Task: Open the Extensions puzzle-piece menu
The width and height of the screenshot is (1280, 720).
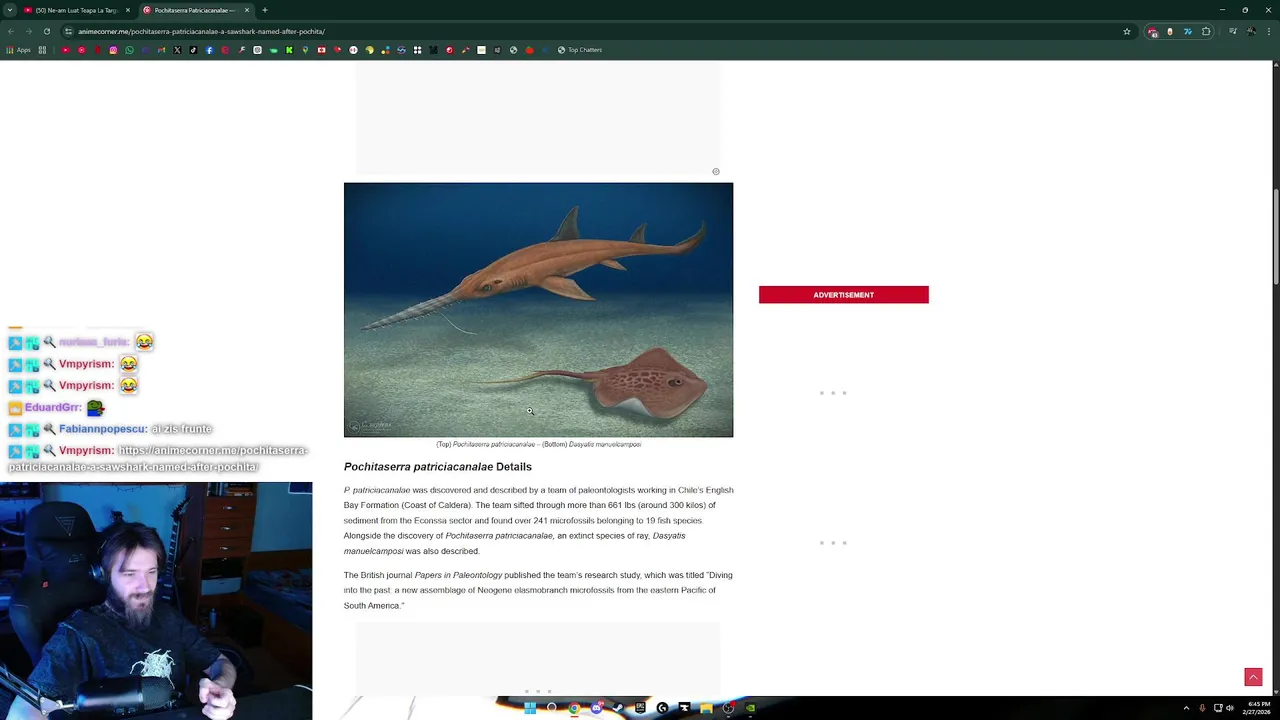Action: [1206, 31]
